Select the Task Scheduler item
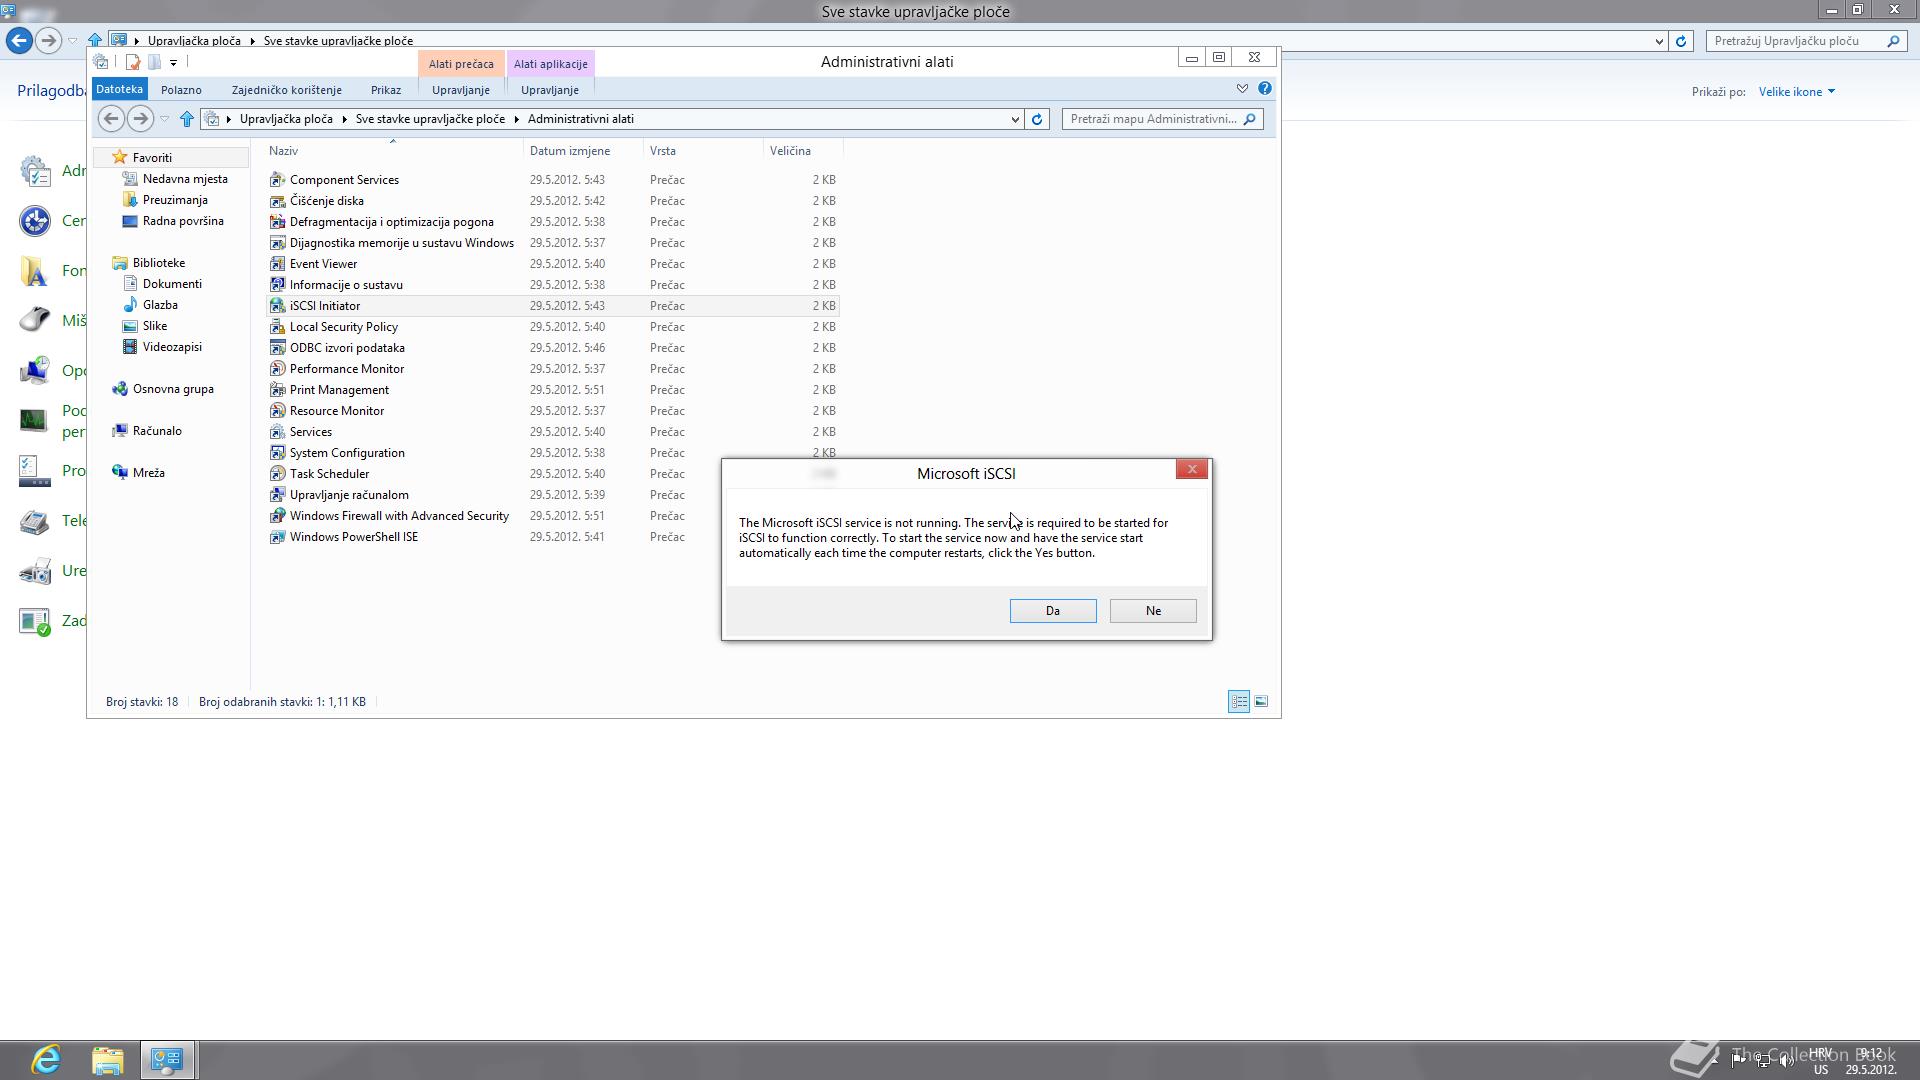1920x1080 pixels. pos(328,473)
